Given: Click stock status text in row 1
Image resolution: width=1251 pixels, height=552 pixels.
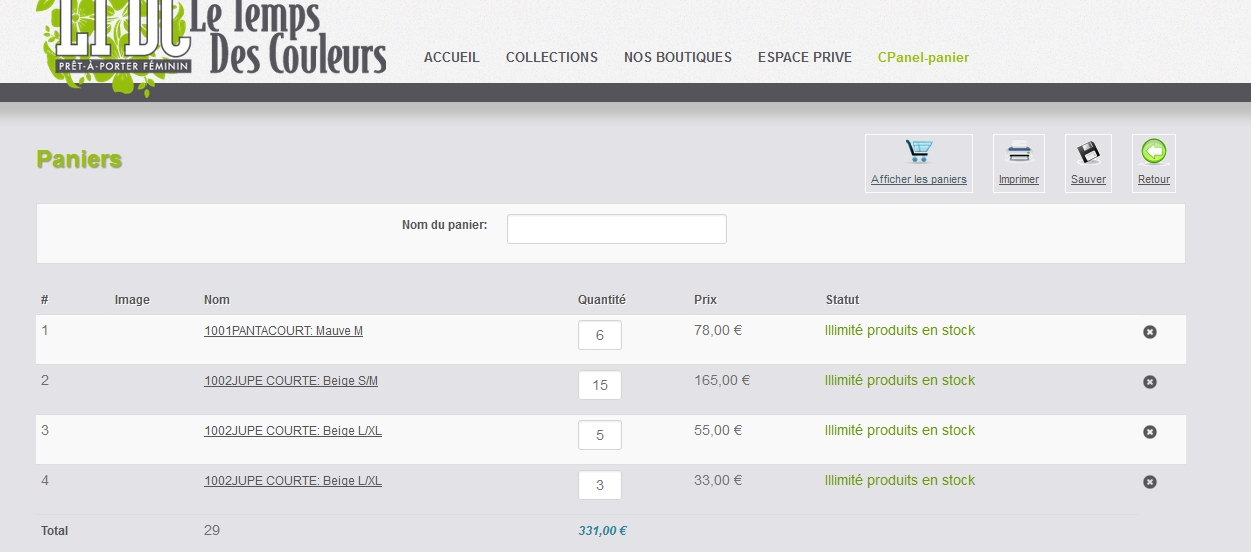Looking at the screenshot, I should (900, 330).
